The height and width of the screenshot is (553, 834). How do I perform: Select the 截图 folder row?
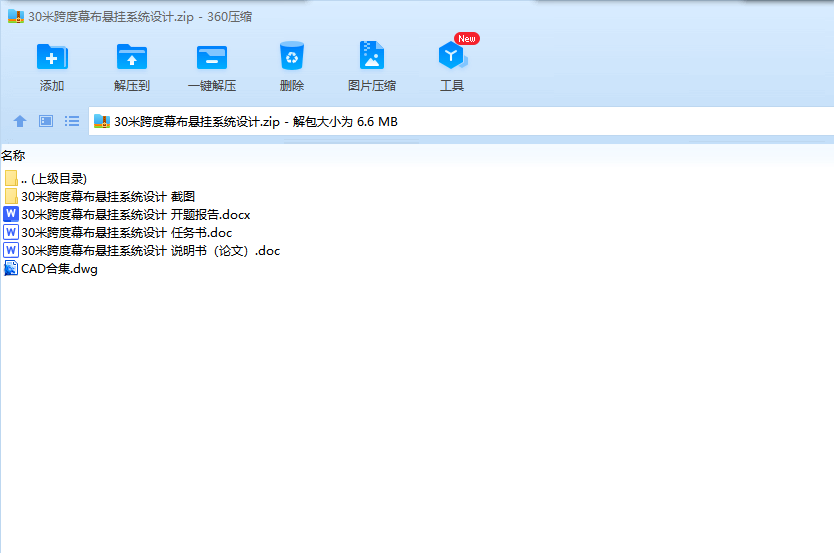pos(99,196)
